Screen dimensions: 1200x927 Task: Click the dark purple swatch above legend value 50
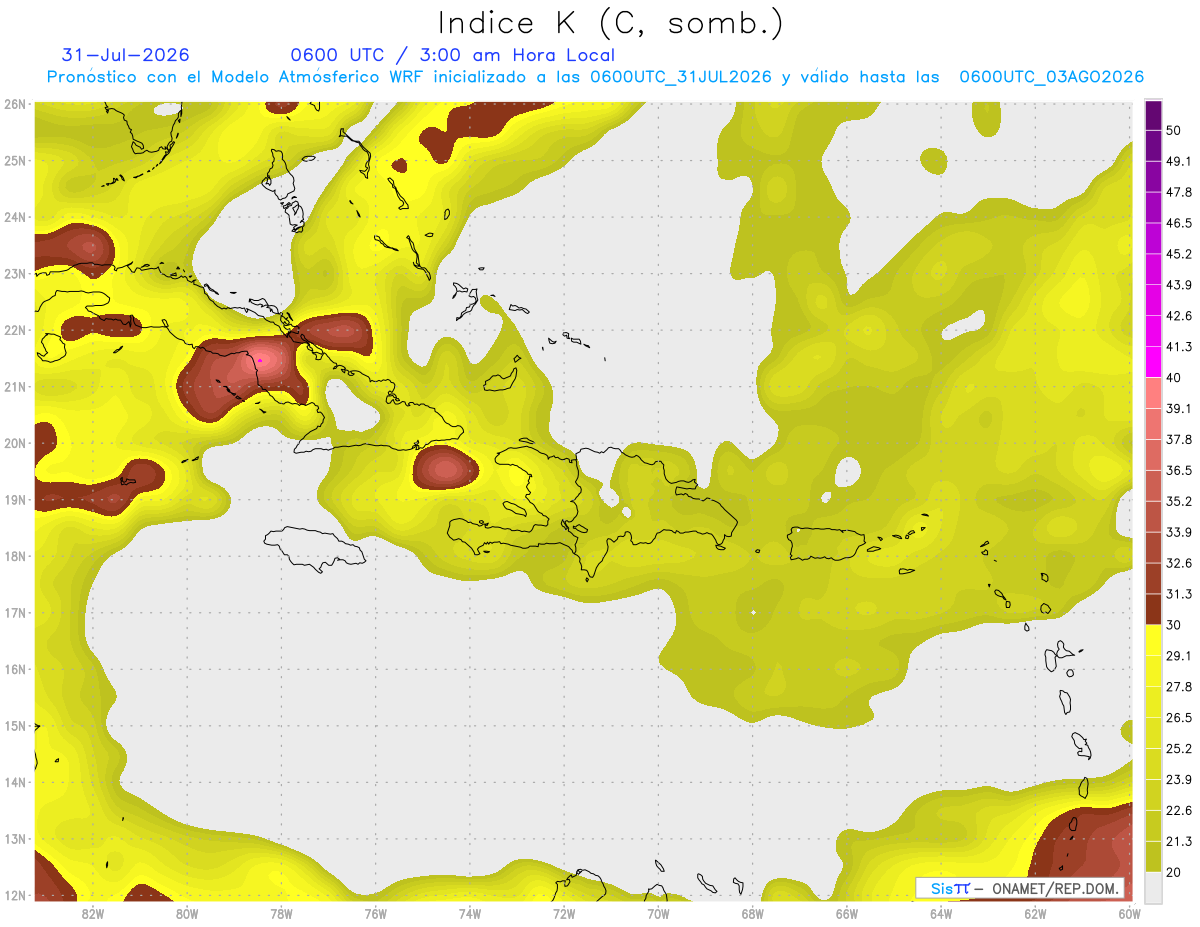tap(1153, 116)
